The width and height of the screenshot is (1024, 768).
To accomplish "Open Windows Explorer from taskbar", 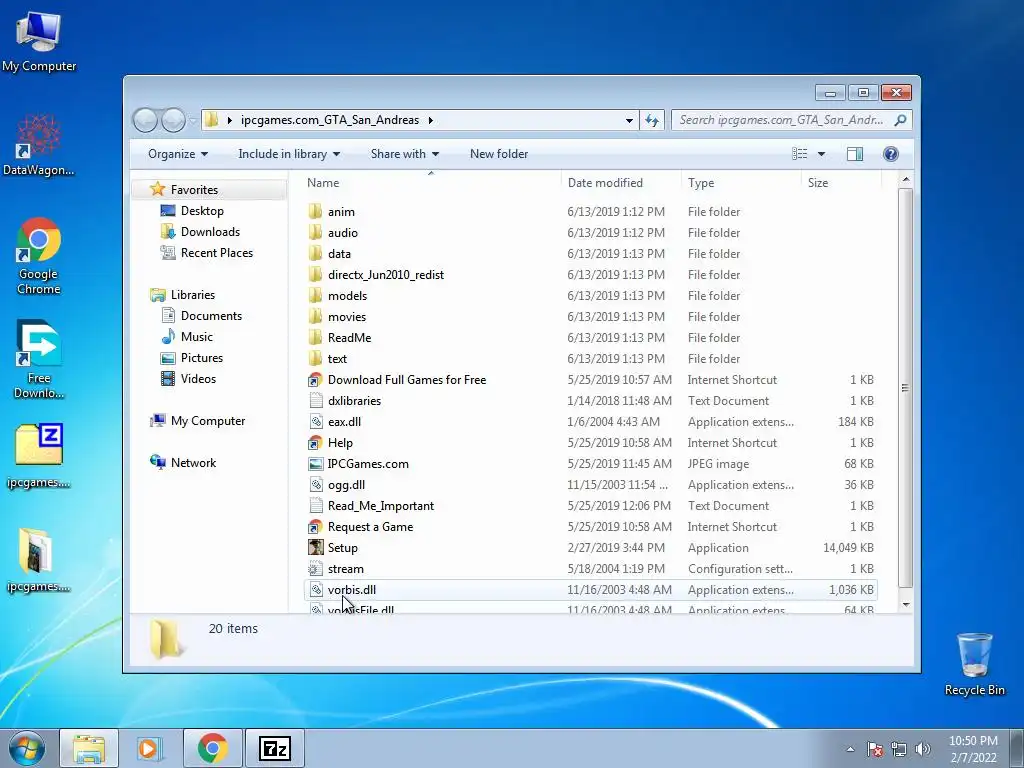I will 89,748.
